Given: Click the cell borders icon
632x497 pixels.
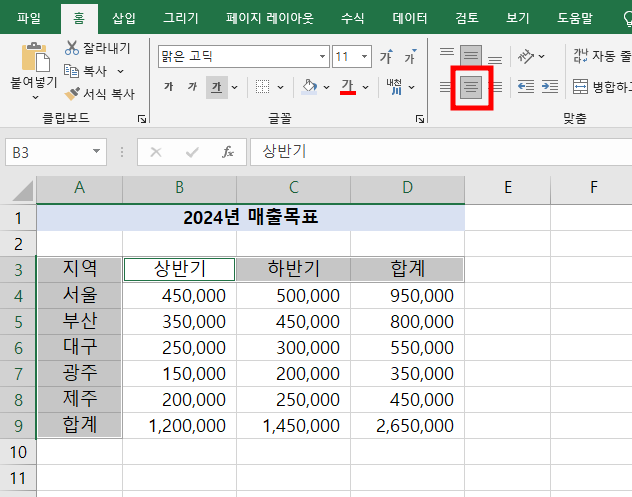Looking at the screenshot, I should 262,87.
